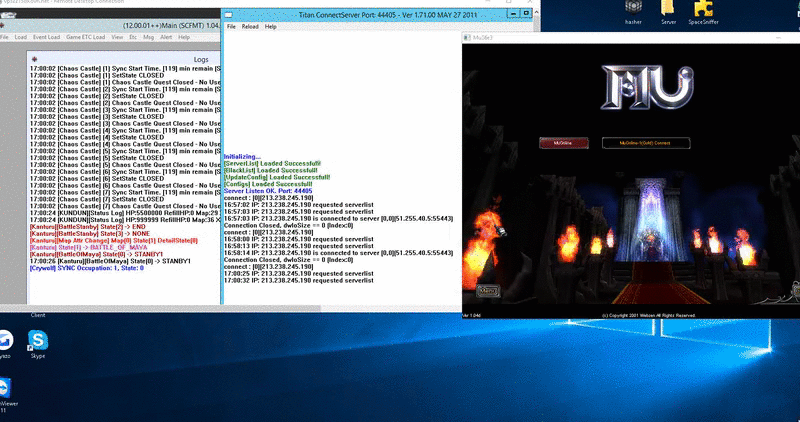The width and height of the screenshot is (800, 422).
Task: Click the MuS6e3 window title icon
Action: pyautogui.click(x=467, y=37)
